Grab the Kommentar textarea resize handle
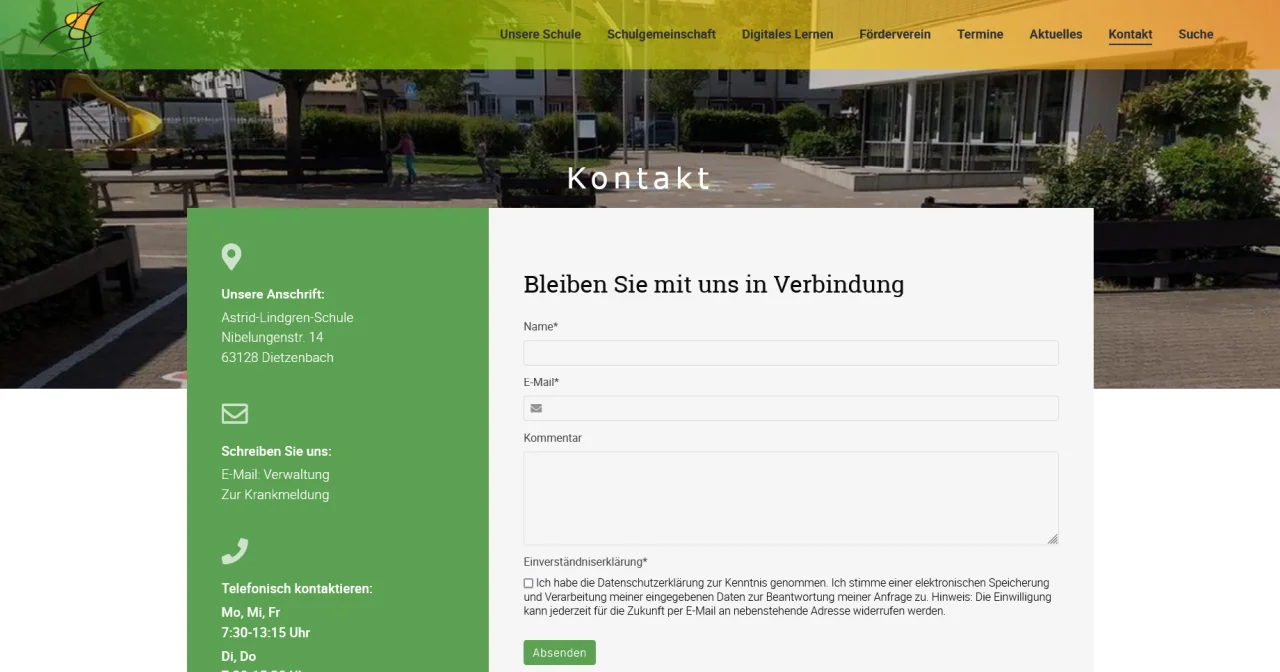Screen dimensions: 1280x672 tap(1052, 539)
